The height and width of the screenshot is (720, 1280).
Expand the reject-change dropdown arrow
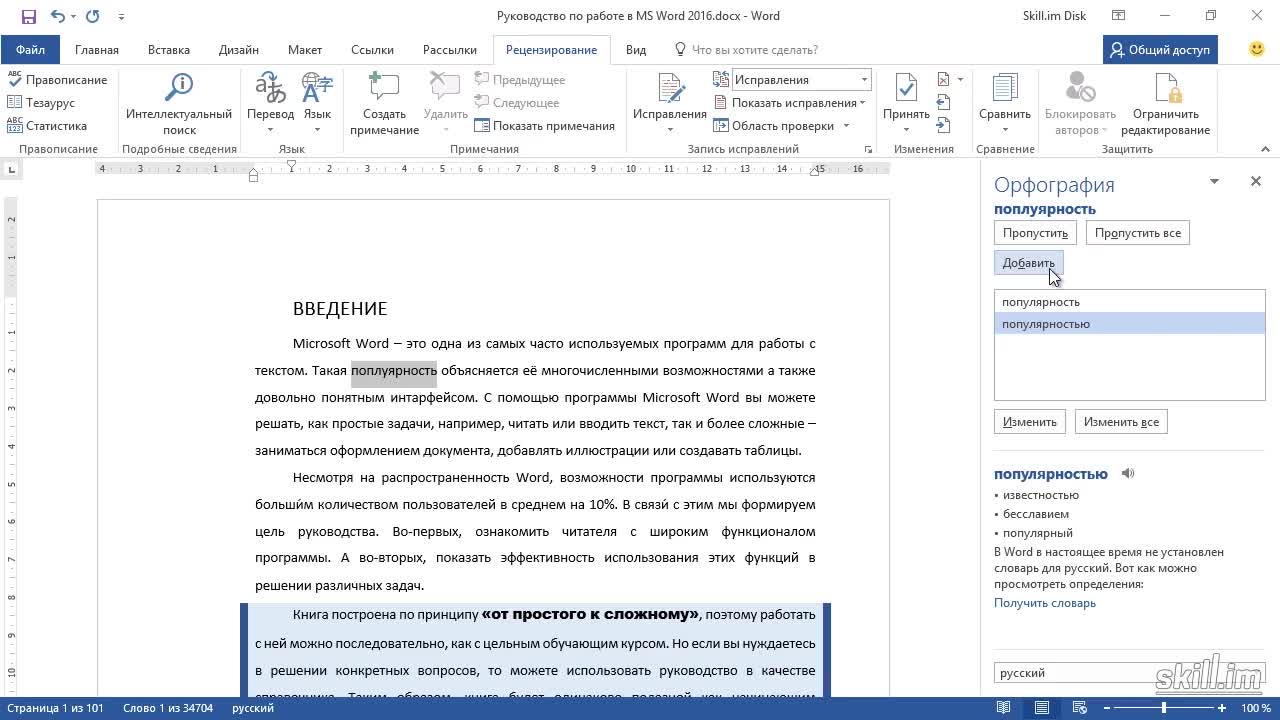point(960,80)
